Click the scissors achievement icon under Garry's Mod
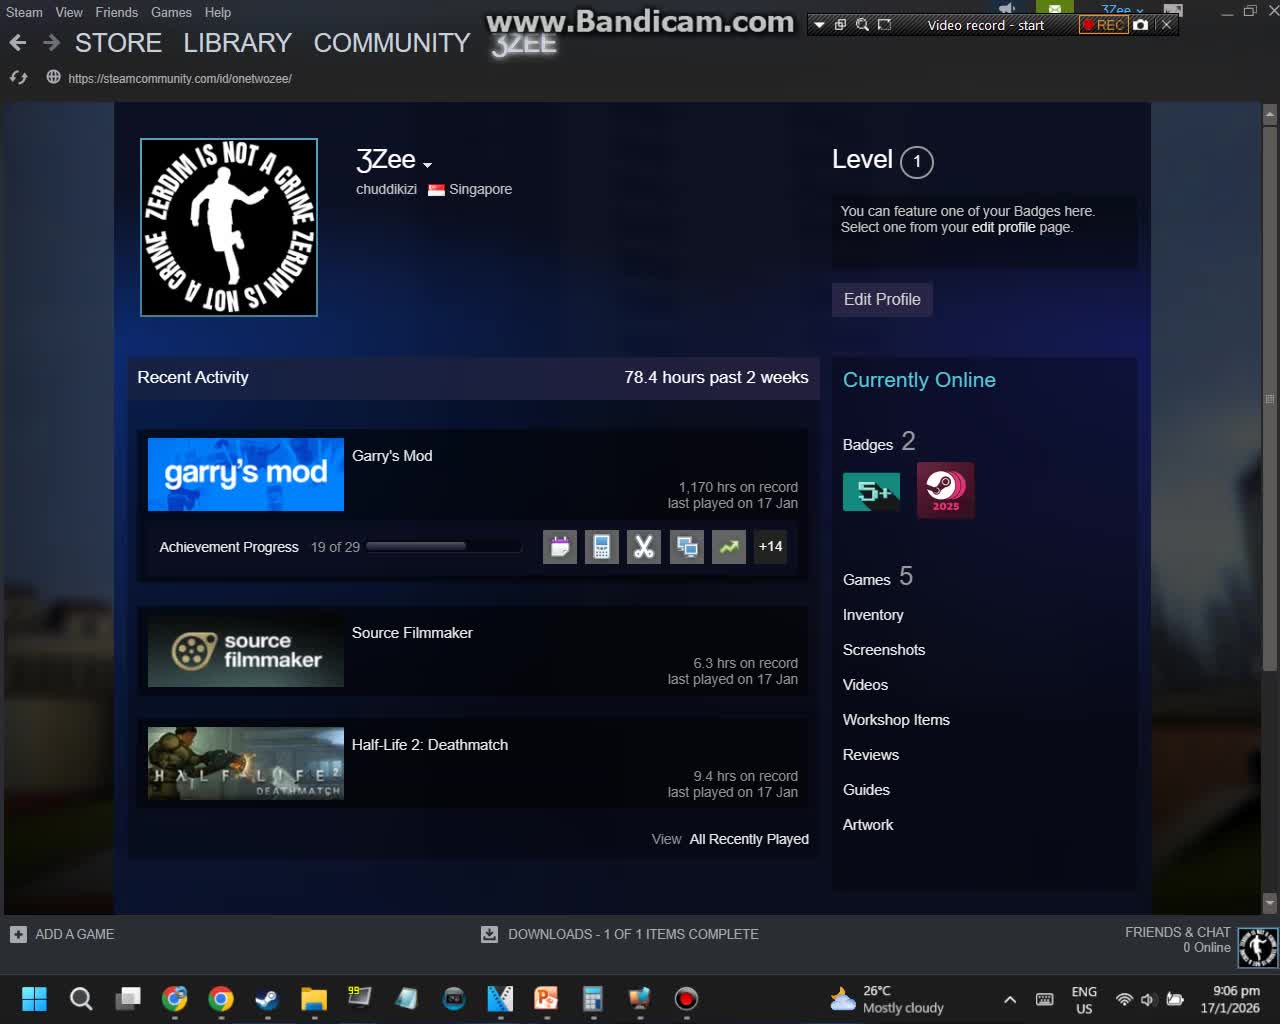The width and height of the screenshot is (1280, 1024). click(x=643, y=547)
